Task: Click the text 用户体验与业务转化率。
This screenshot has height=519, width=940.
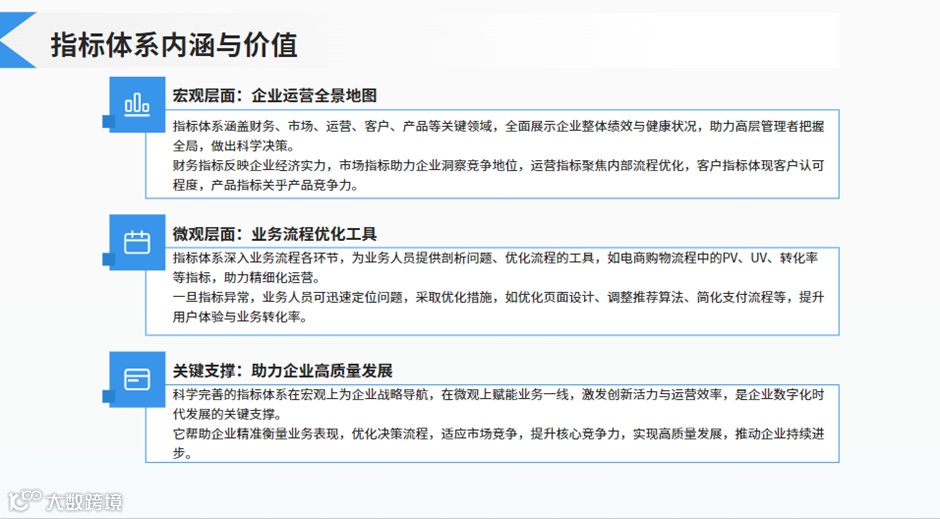Action: coord(240,316)
